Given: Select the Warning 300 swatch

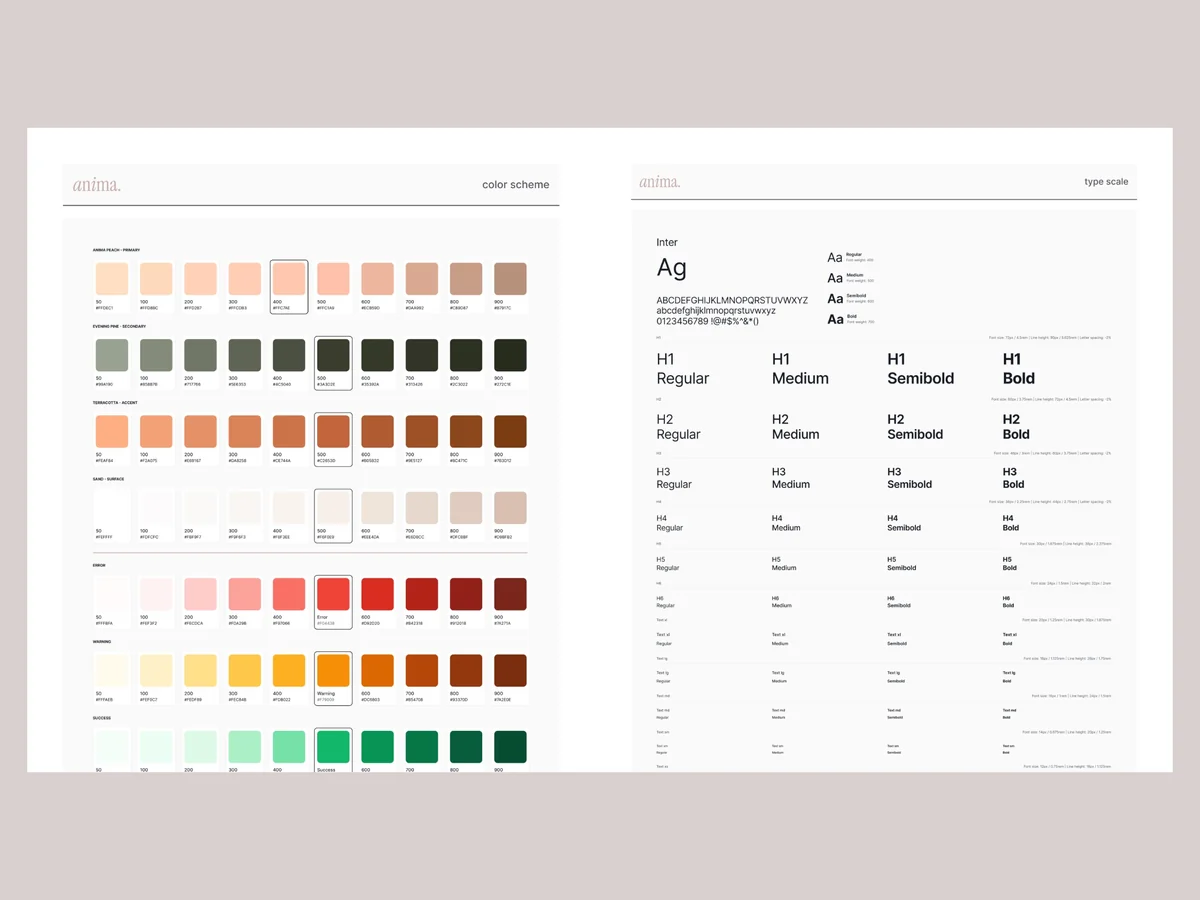Looking at the screenshot, I should [x=244, y=670].
